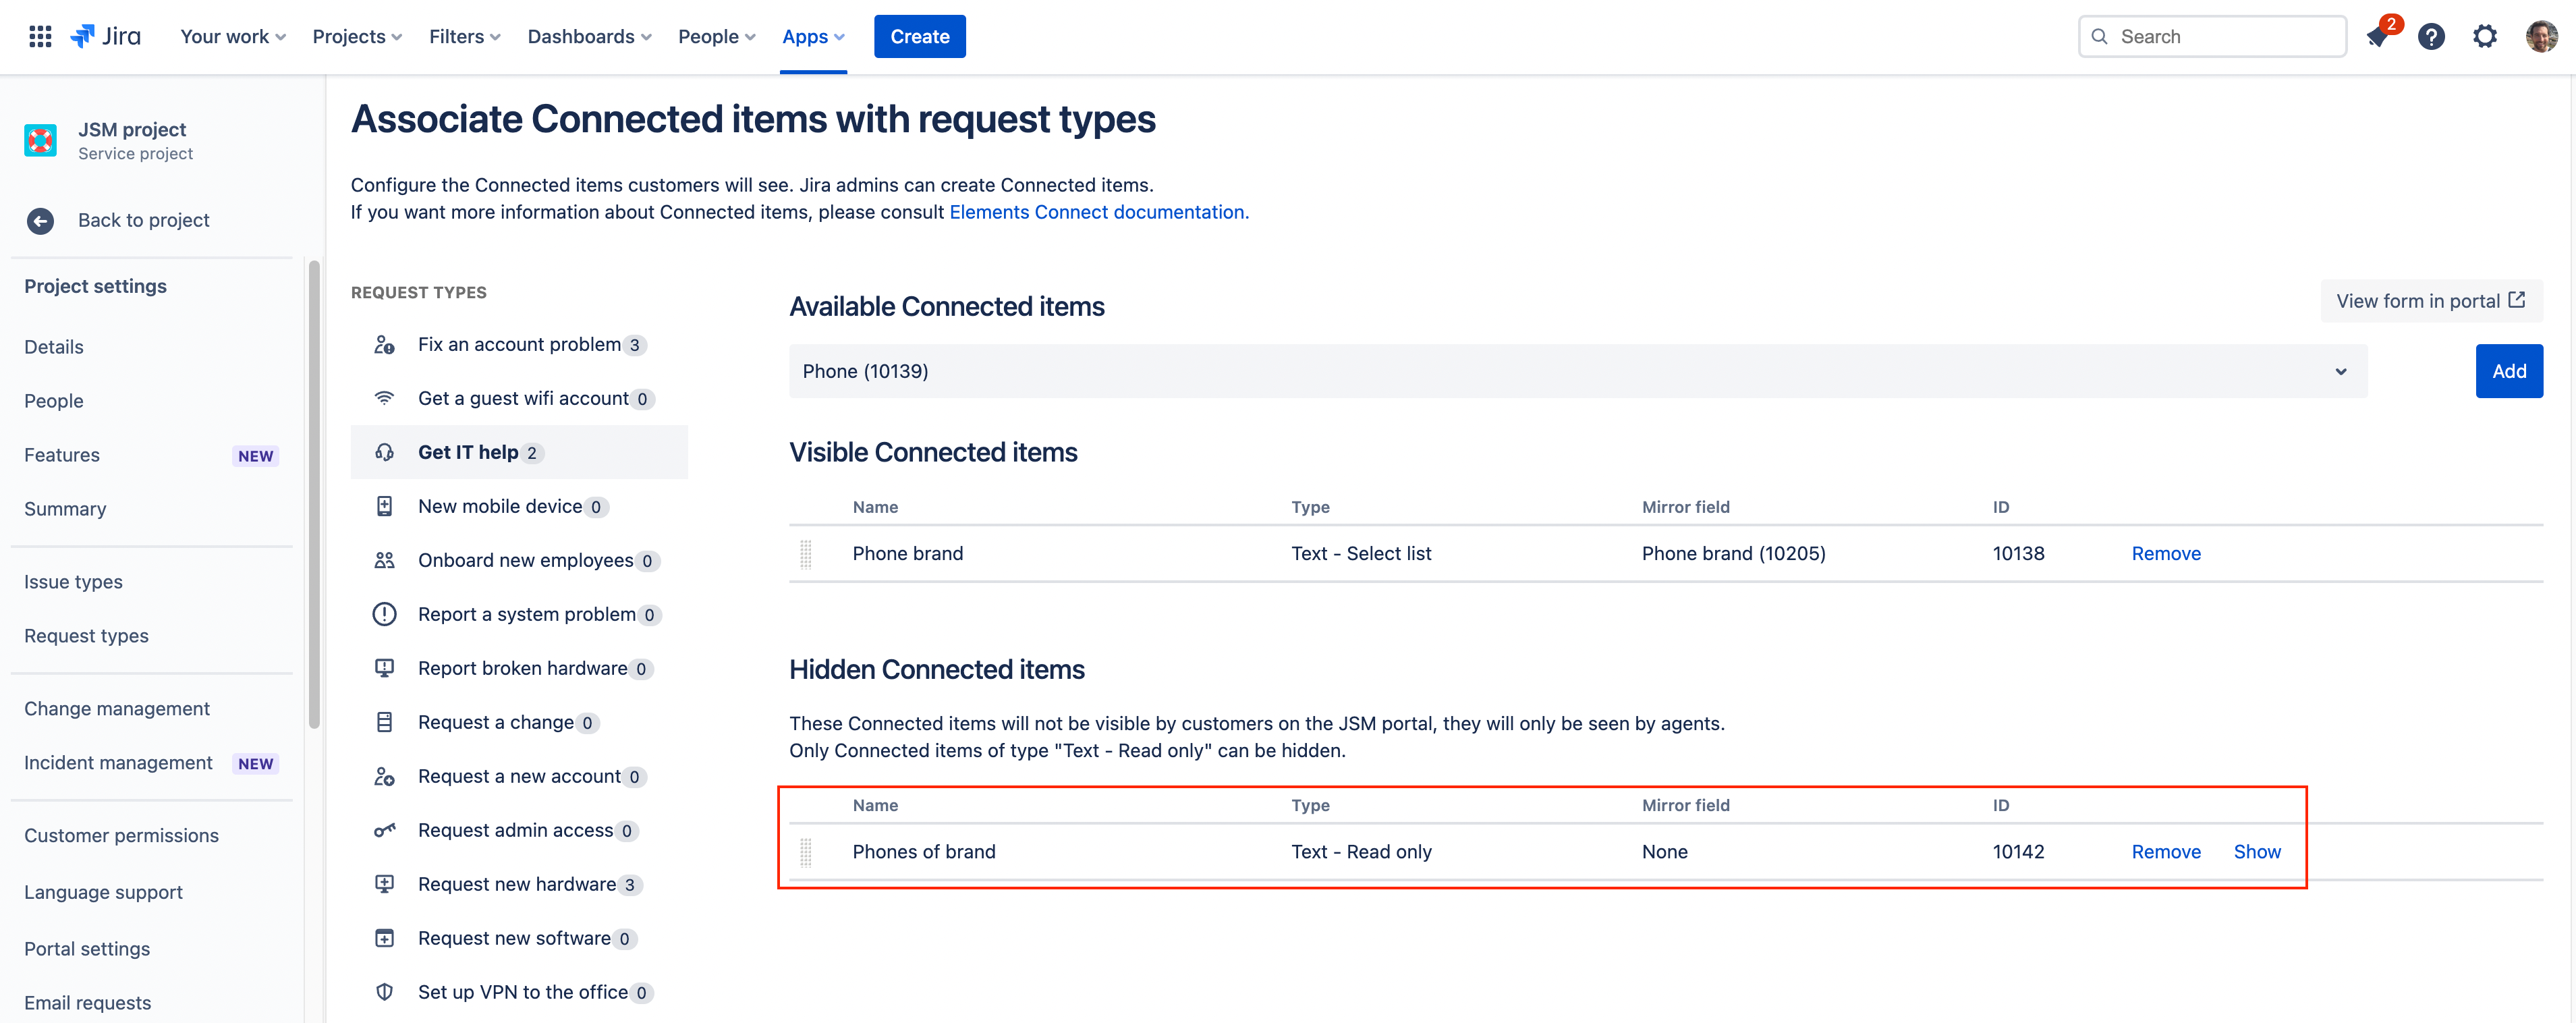2576x1023 pixels.
Task: Select Request types in the sidebar
Action: [x=86, y=635]
